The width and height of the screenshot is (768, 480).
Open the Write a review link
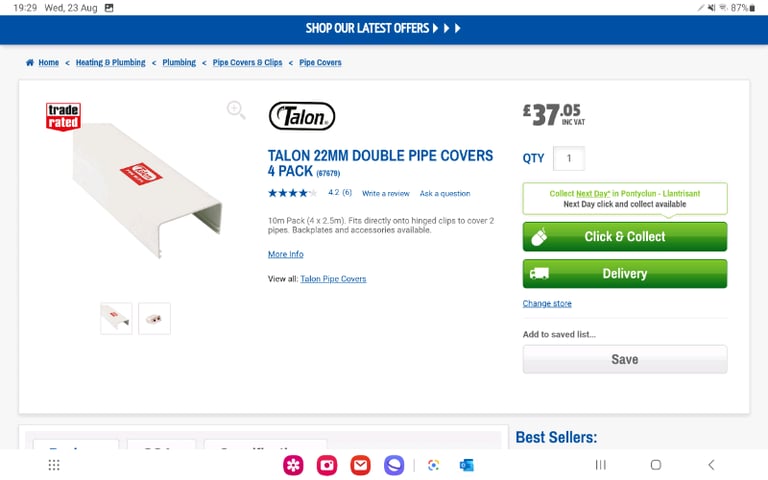386,193
